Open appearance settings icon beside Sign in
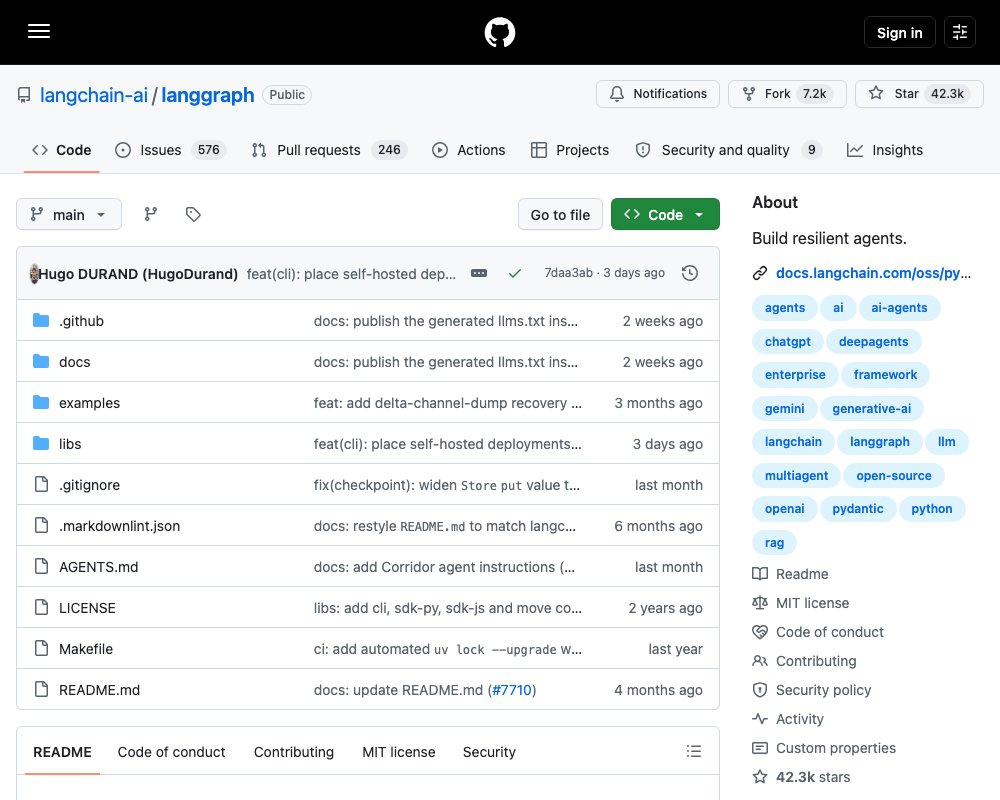This screenshot has width=1000, height=800. pyautogui.click(x=960, y=32)
